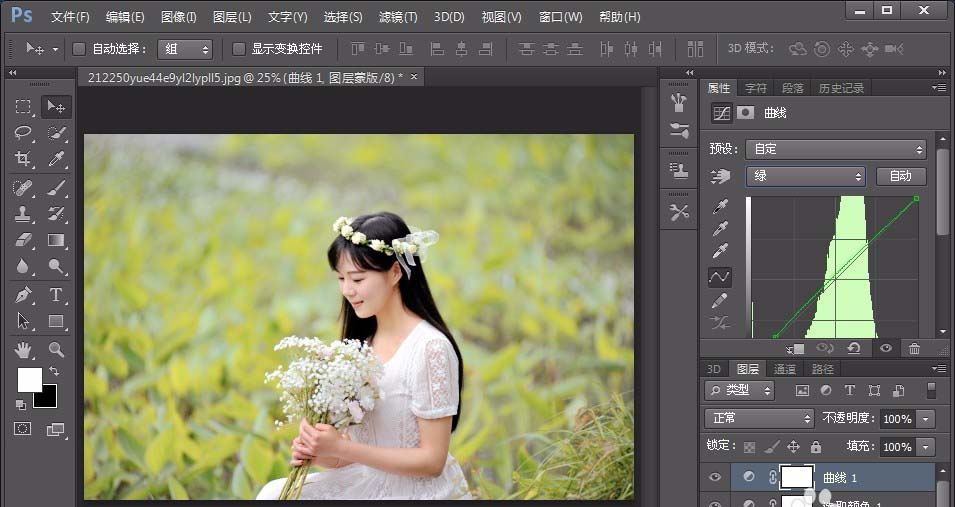The height and width of the screenshot is (507, 955).
Task: Pick the black point eyedropper in Curves
Action: pos(720,207)
